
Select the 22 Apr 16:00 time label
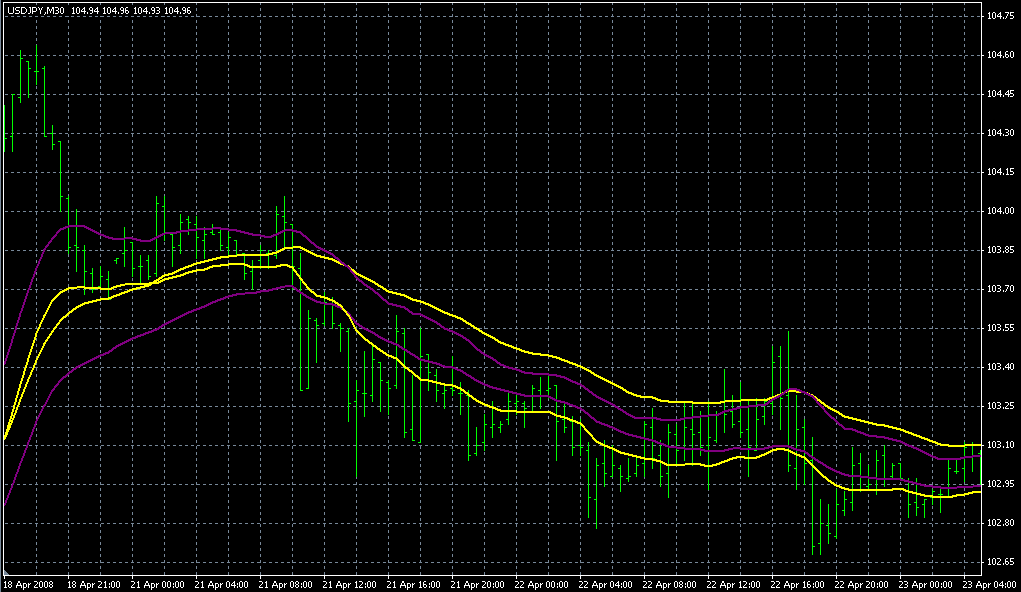point(798,584)
